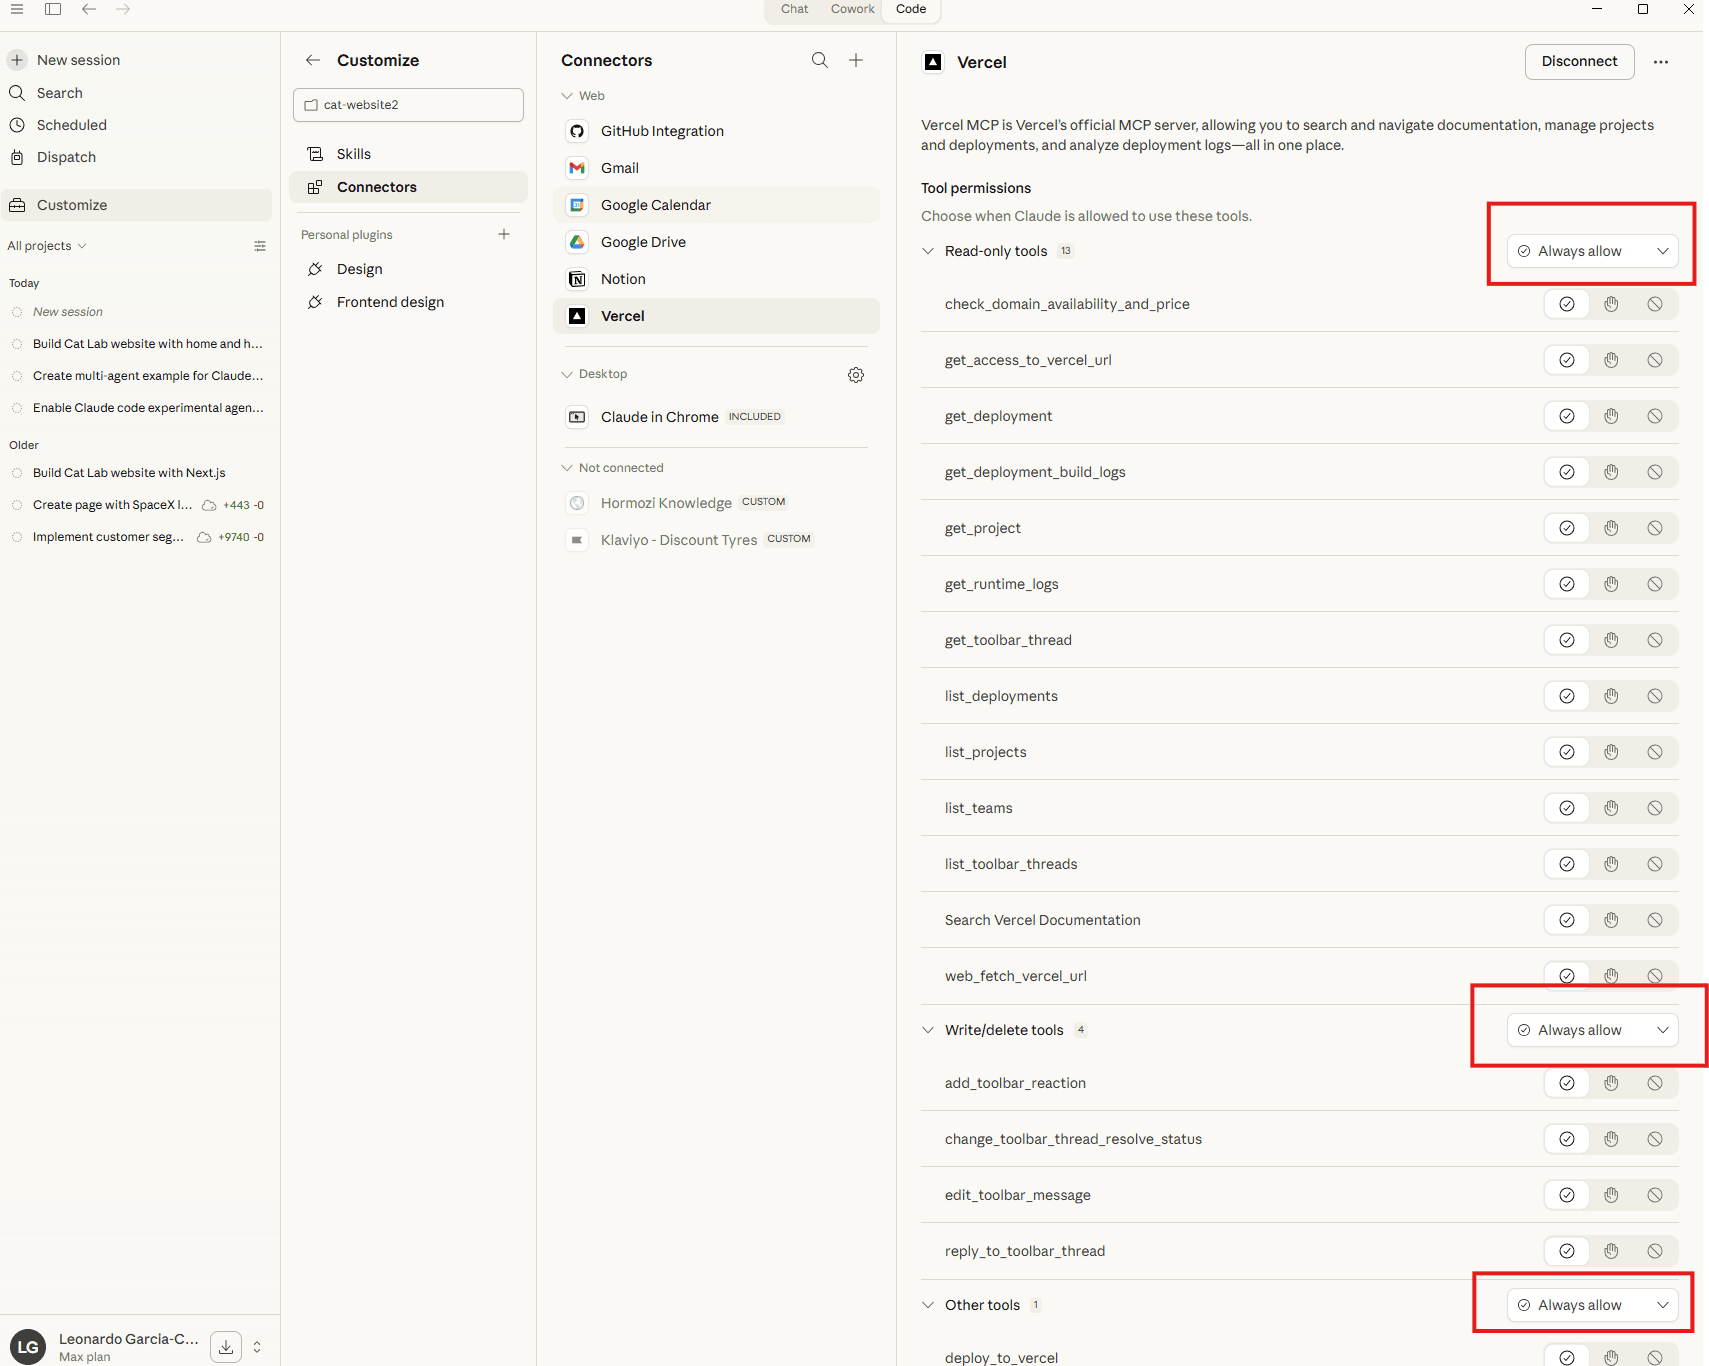Image resolution: width=1709 pixels, height=1366 pixels.
Task: Open the Vercel more options menu
Action: tap(1661, 62)
